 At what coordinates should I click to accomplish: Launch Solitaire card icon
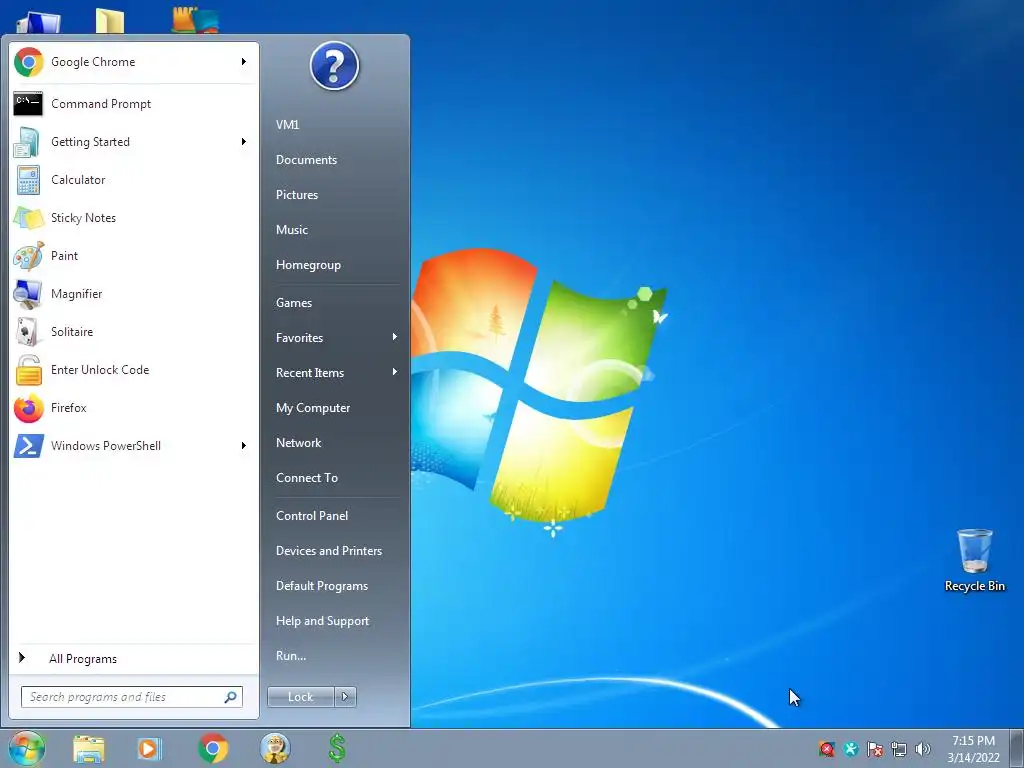(27, 332)
